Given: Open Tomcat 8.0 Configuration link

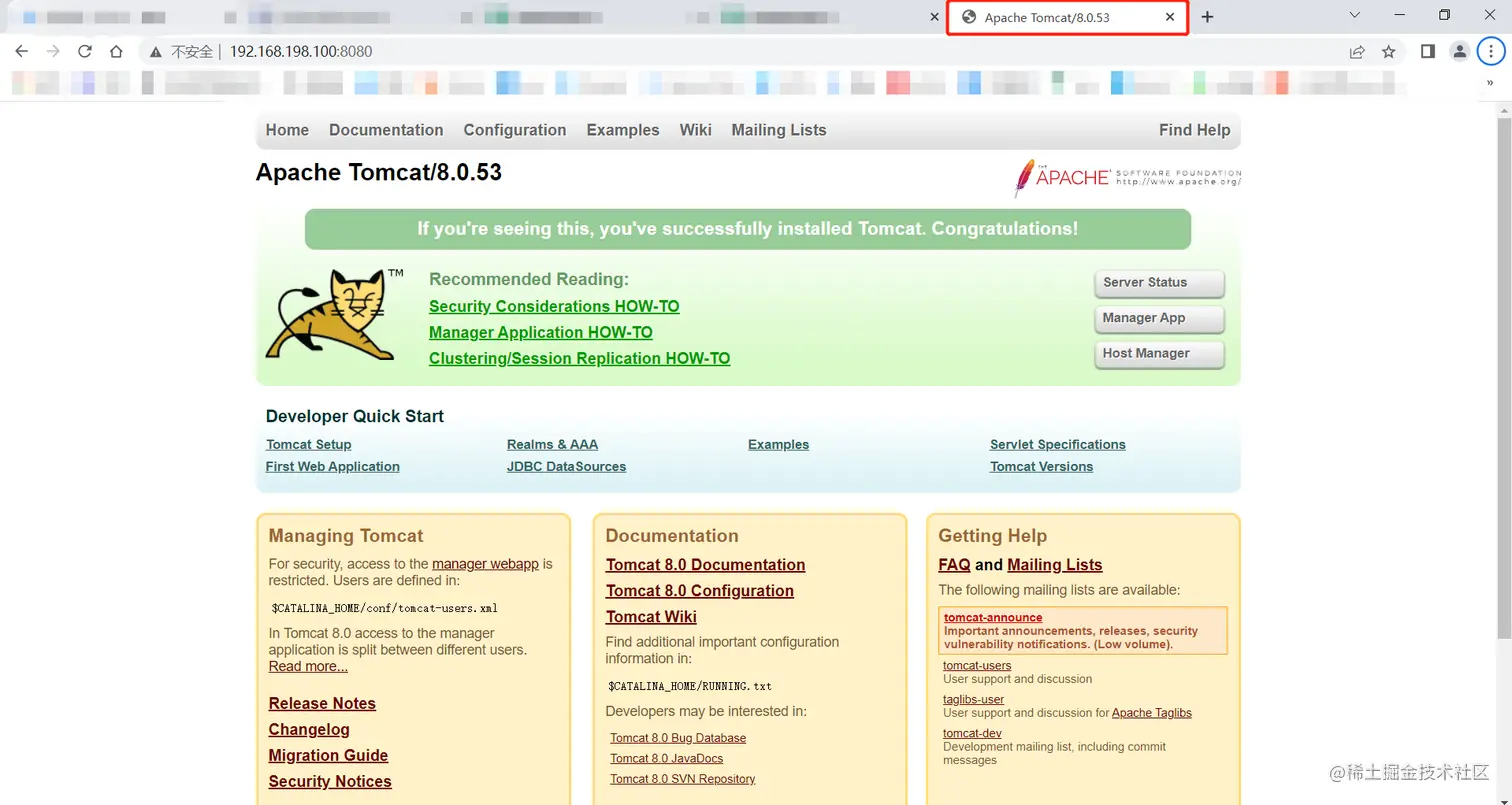Looking at the screenshot, I should tap(700, 591).
